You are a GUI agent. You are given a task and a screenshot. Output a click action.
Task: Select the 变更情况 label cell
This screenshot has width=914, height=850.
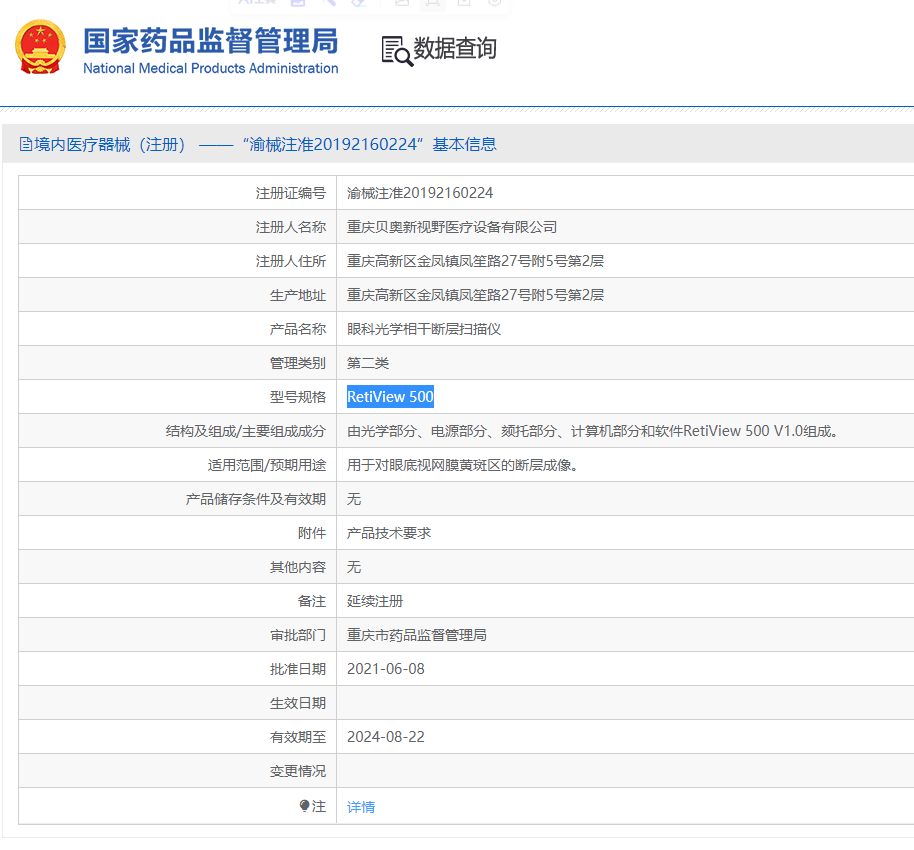(177, 771)
